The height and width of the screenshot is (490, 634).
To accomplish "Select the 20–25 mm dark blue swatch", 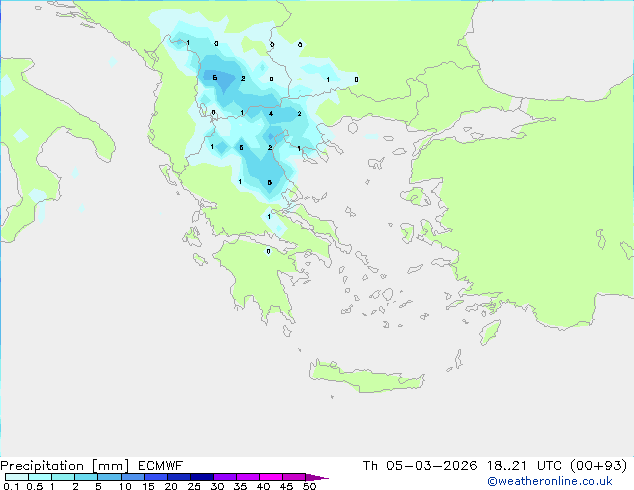I will [x=179, y=477].
